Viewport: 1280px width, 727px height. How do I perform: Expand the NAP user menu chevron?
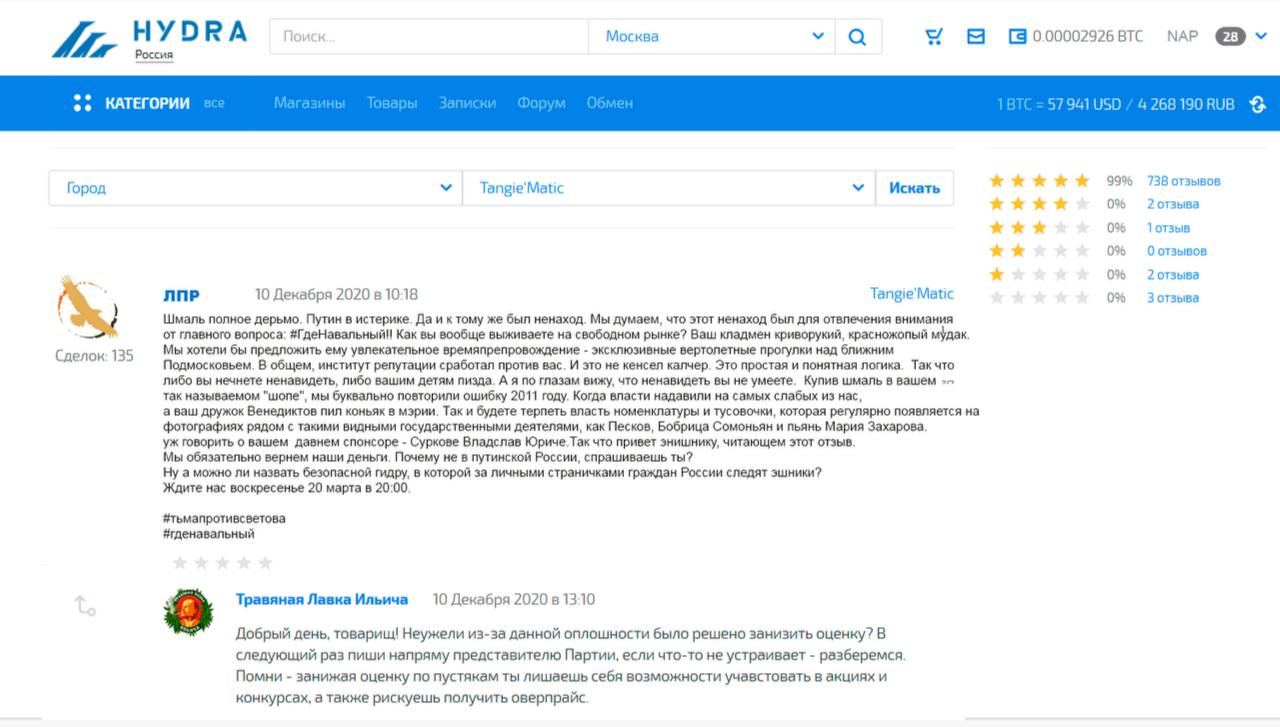pyautogui.click(x=1260, y=37)
